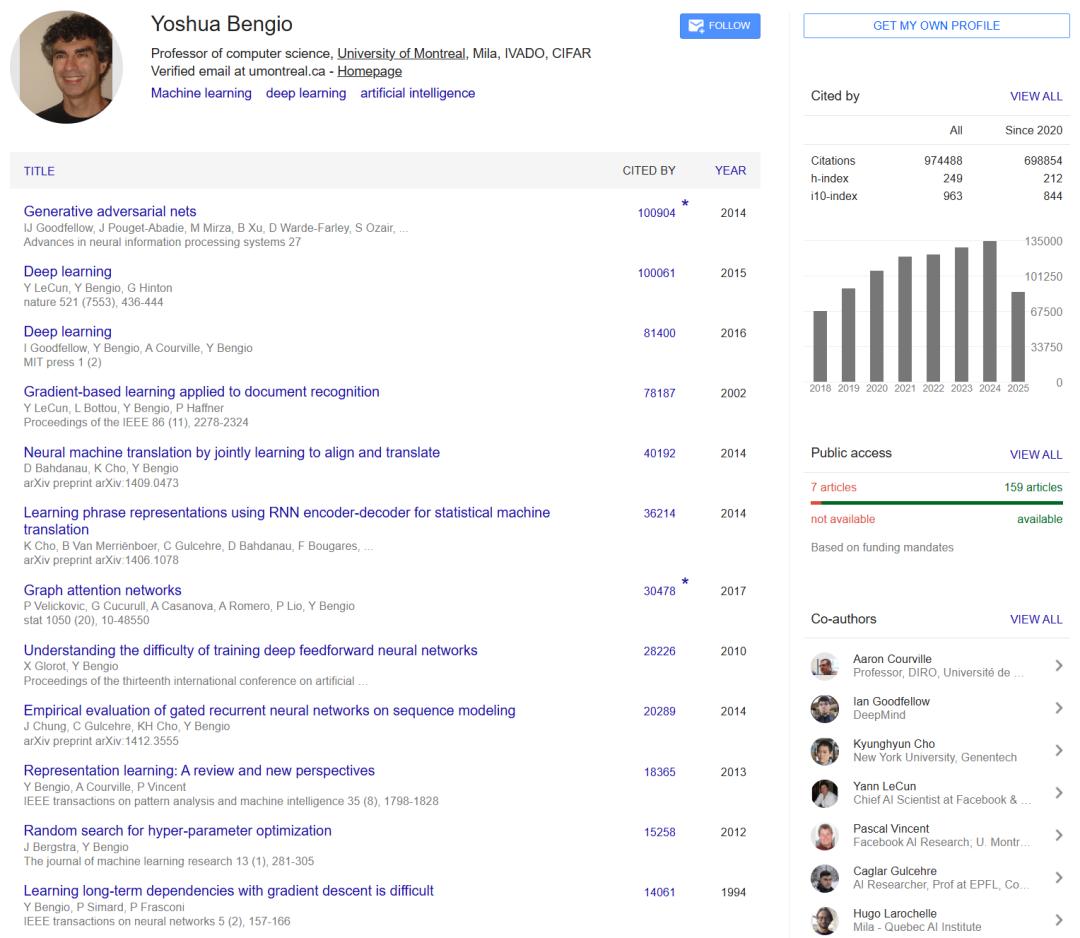Image resolution: width=1080 pixels, height=938 pixels.
Task: Click the public access availability progress bar
Action: (936, 503)
